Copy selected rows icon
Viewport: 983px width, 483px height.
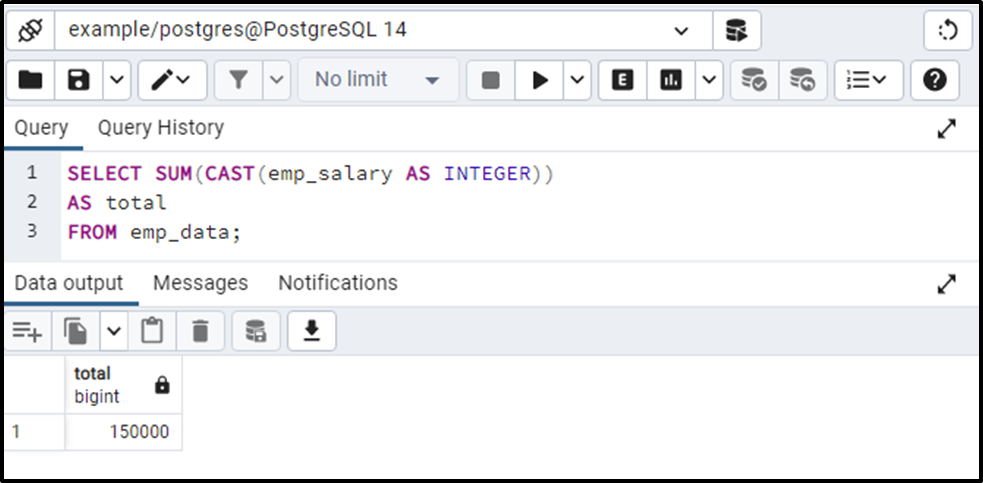[x=76, y=331]
